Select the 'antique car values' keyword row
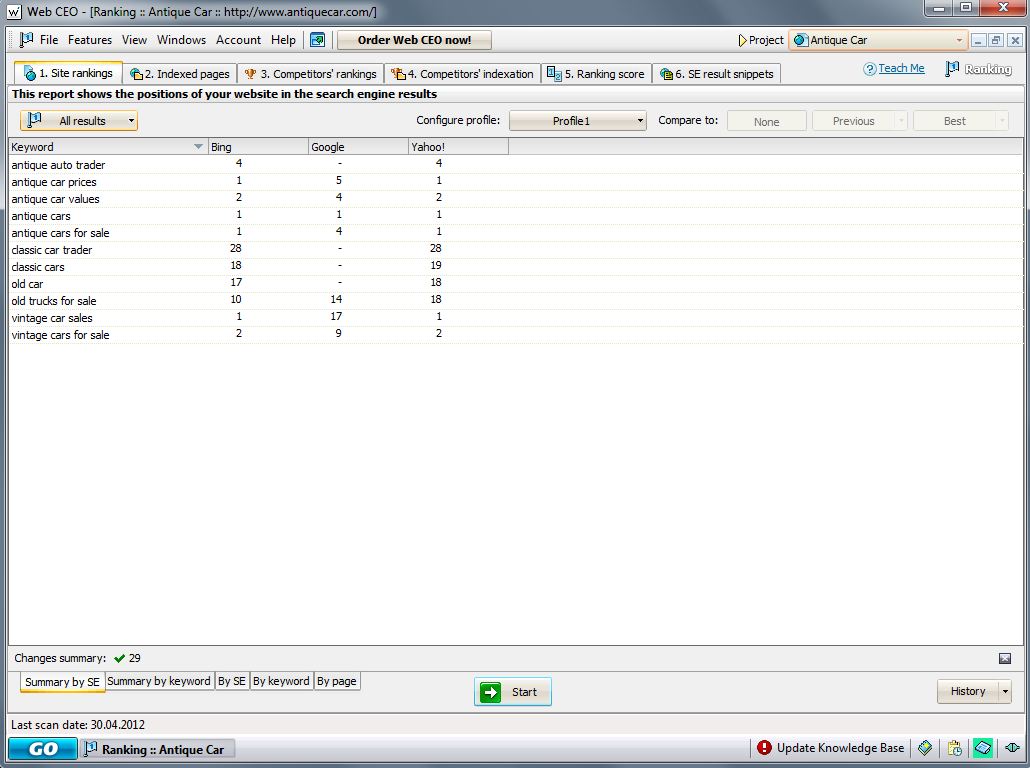The height and width of the screenshot is (768, 1030). [516, 198]
